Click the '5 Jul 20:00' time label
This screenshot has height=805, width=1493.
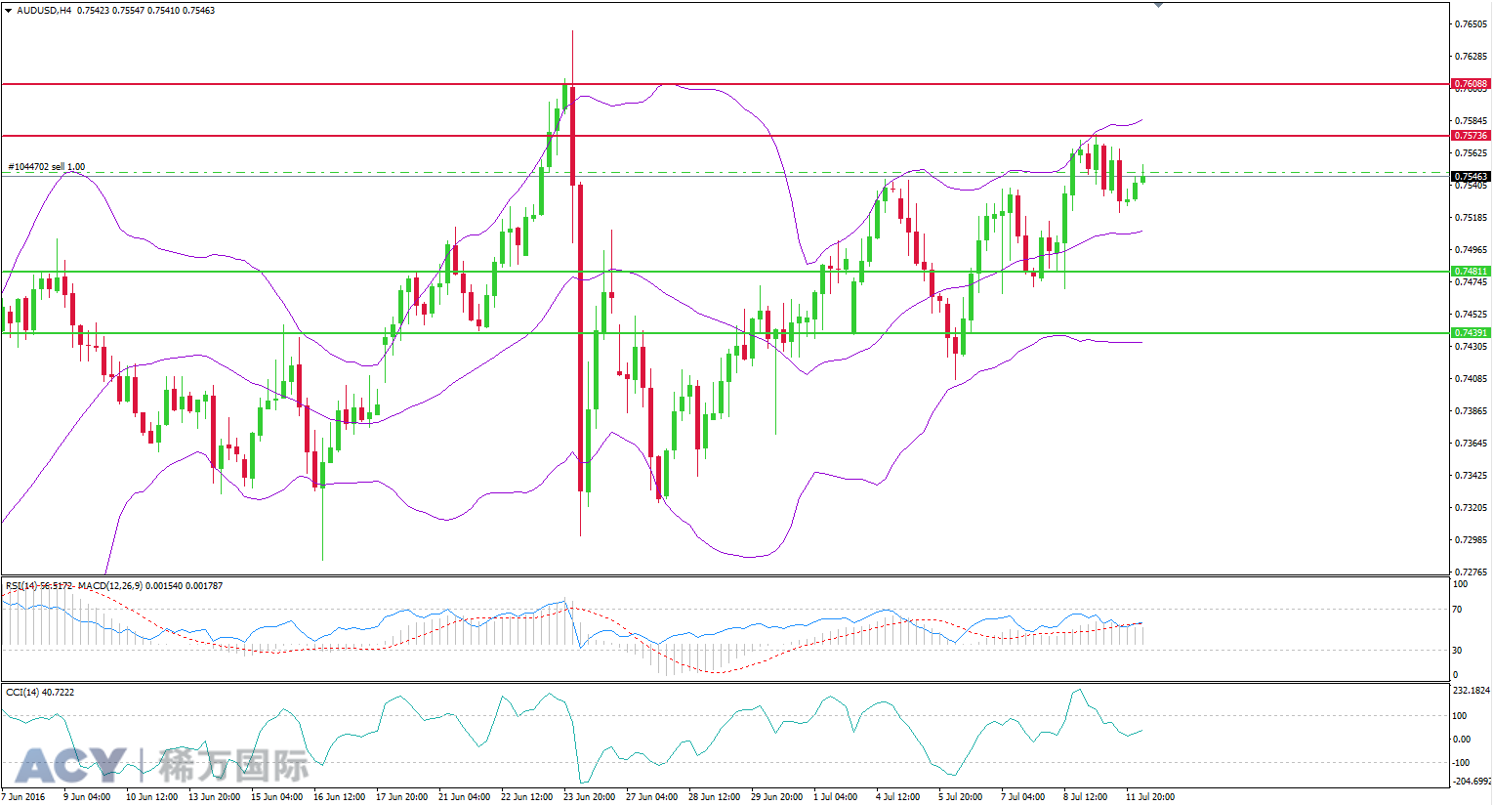(x=961, y=797)
